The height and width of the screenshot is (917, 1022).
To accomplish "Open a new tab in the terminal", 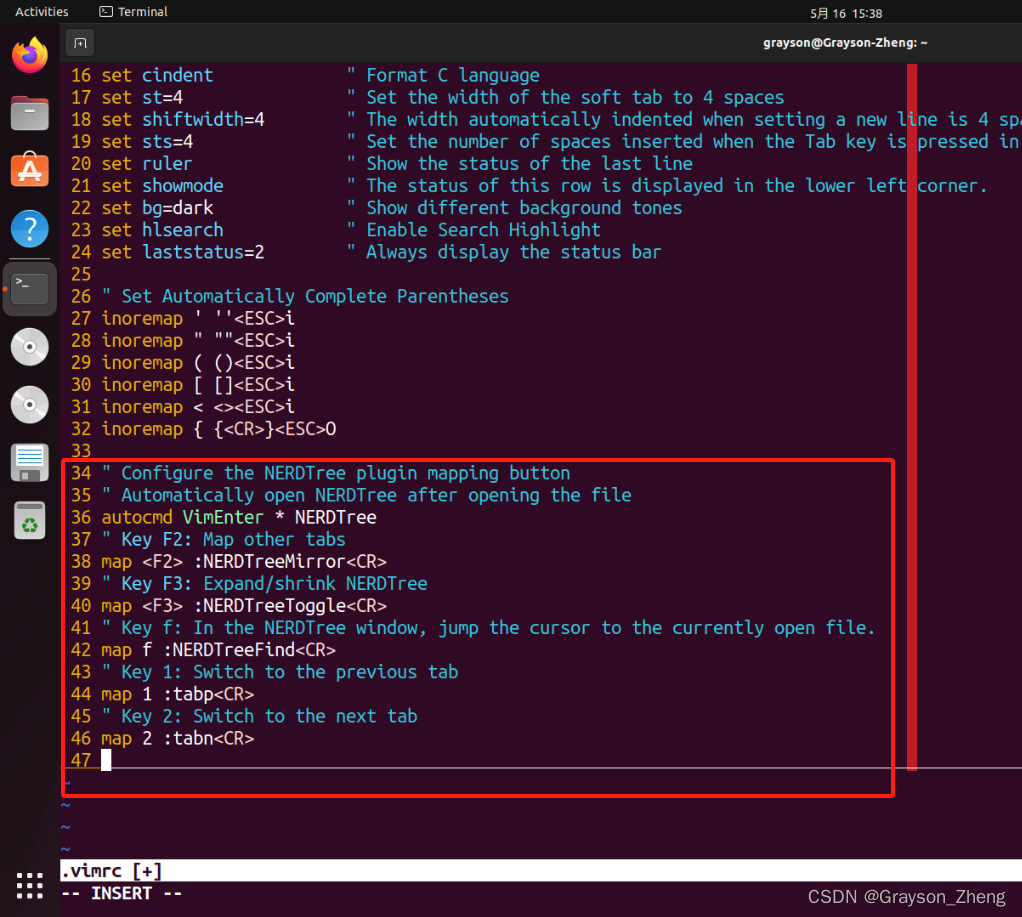I will coord(80,43).
